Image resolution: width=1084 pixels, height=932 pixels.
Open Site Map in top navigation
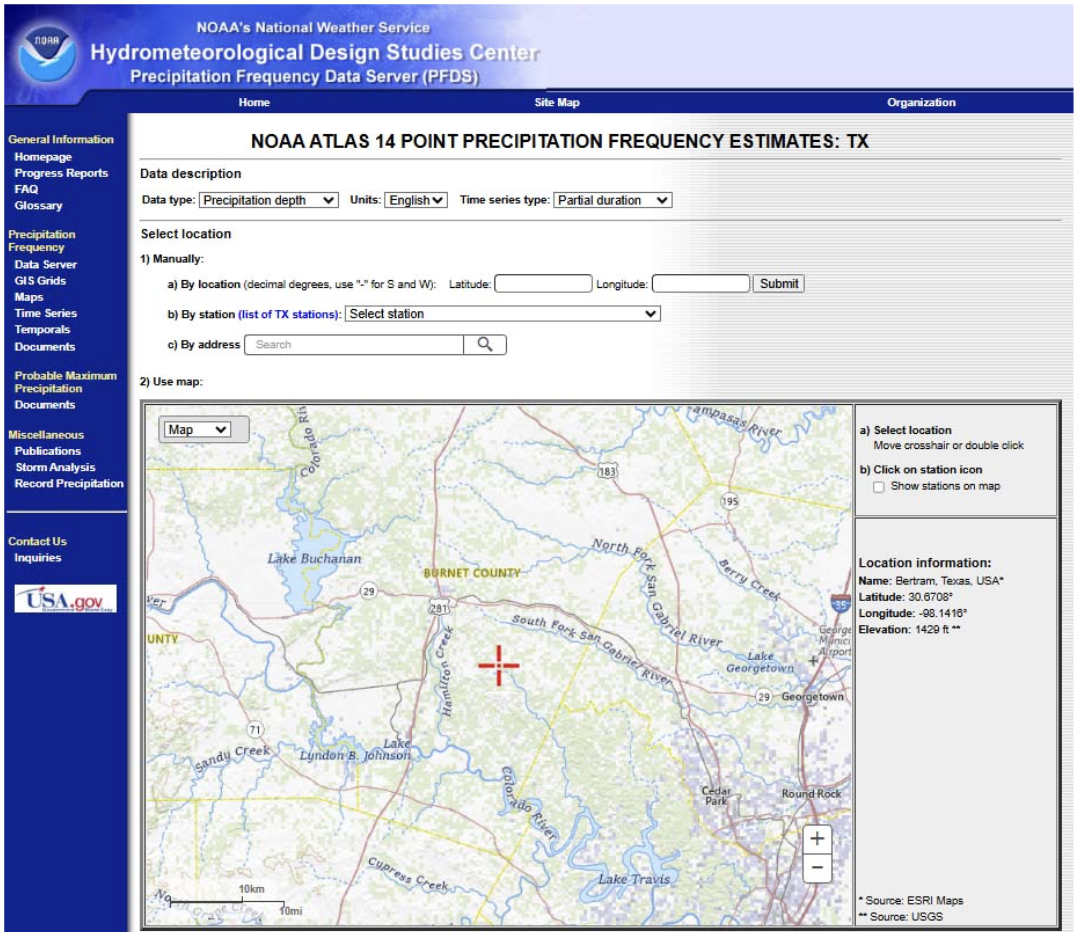coord(557,103)
